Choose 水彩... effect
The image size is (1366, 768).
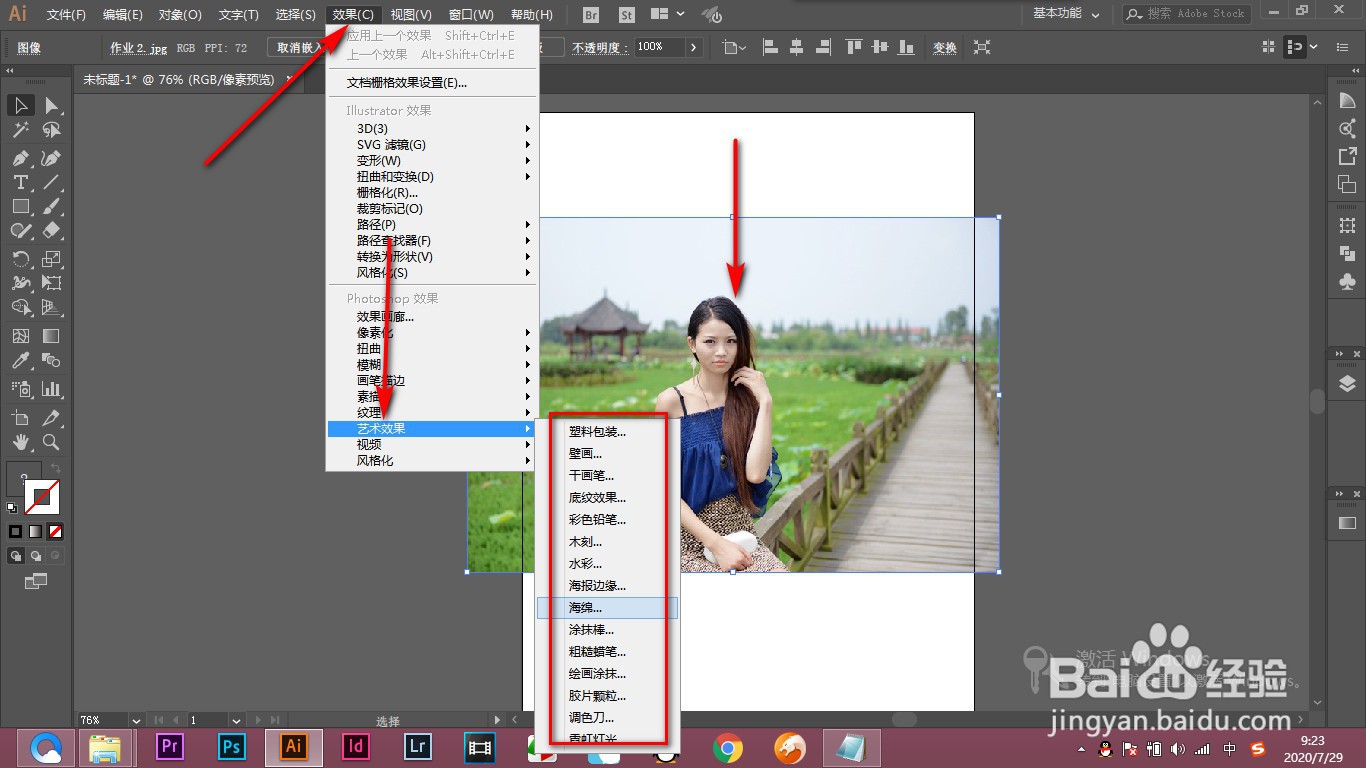click(607, 564)
